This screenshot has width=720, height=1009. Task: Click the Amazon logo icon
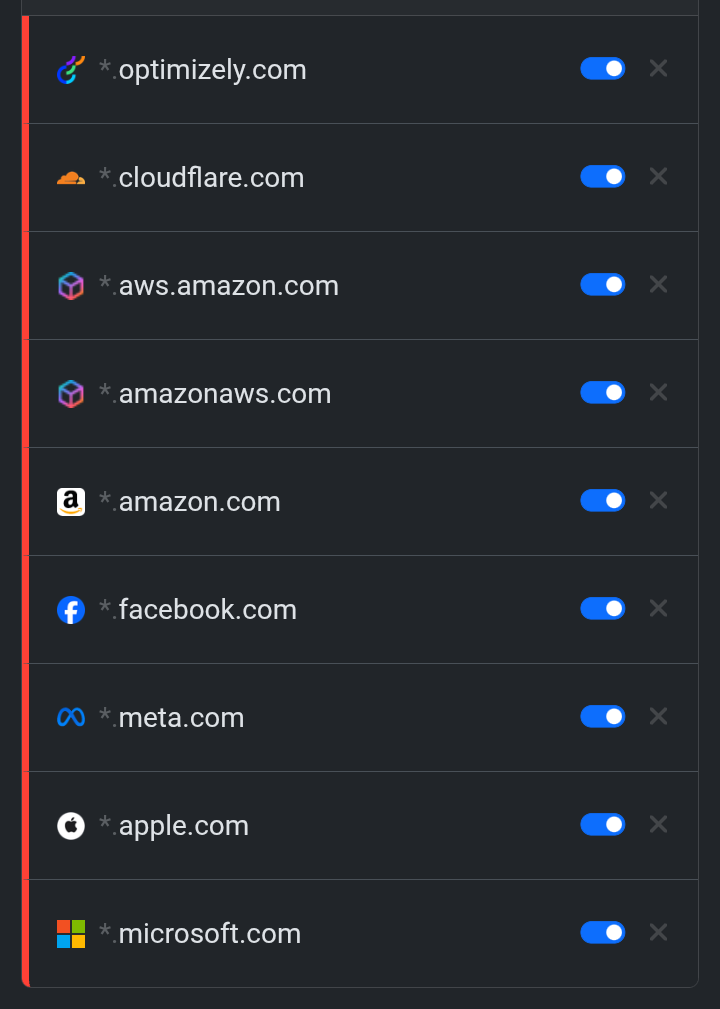pyautogui.click(x=71, y=502)
